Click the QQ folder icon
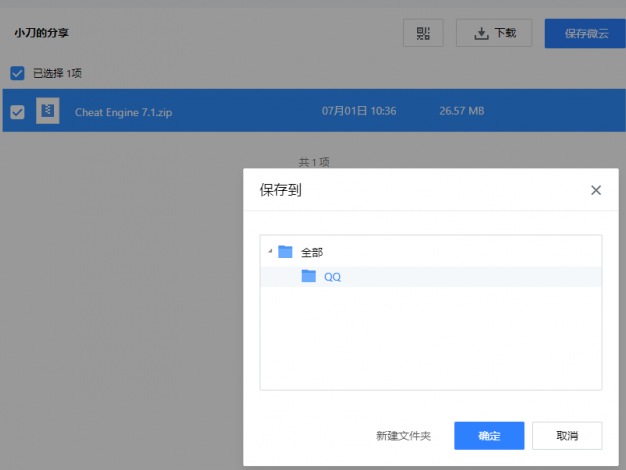Image resolution: width=626 pixels, height=470 pixels. click(x=309, y=276)
